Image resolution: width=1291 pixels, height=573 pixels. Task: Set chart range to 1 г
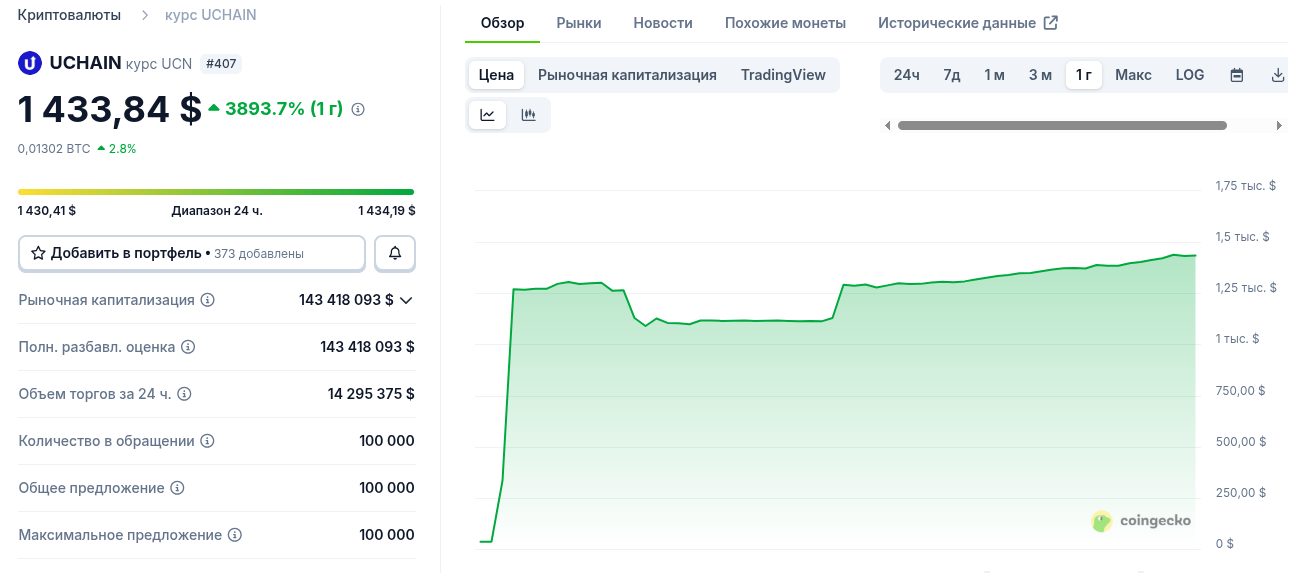tap(1084, 75)
